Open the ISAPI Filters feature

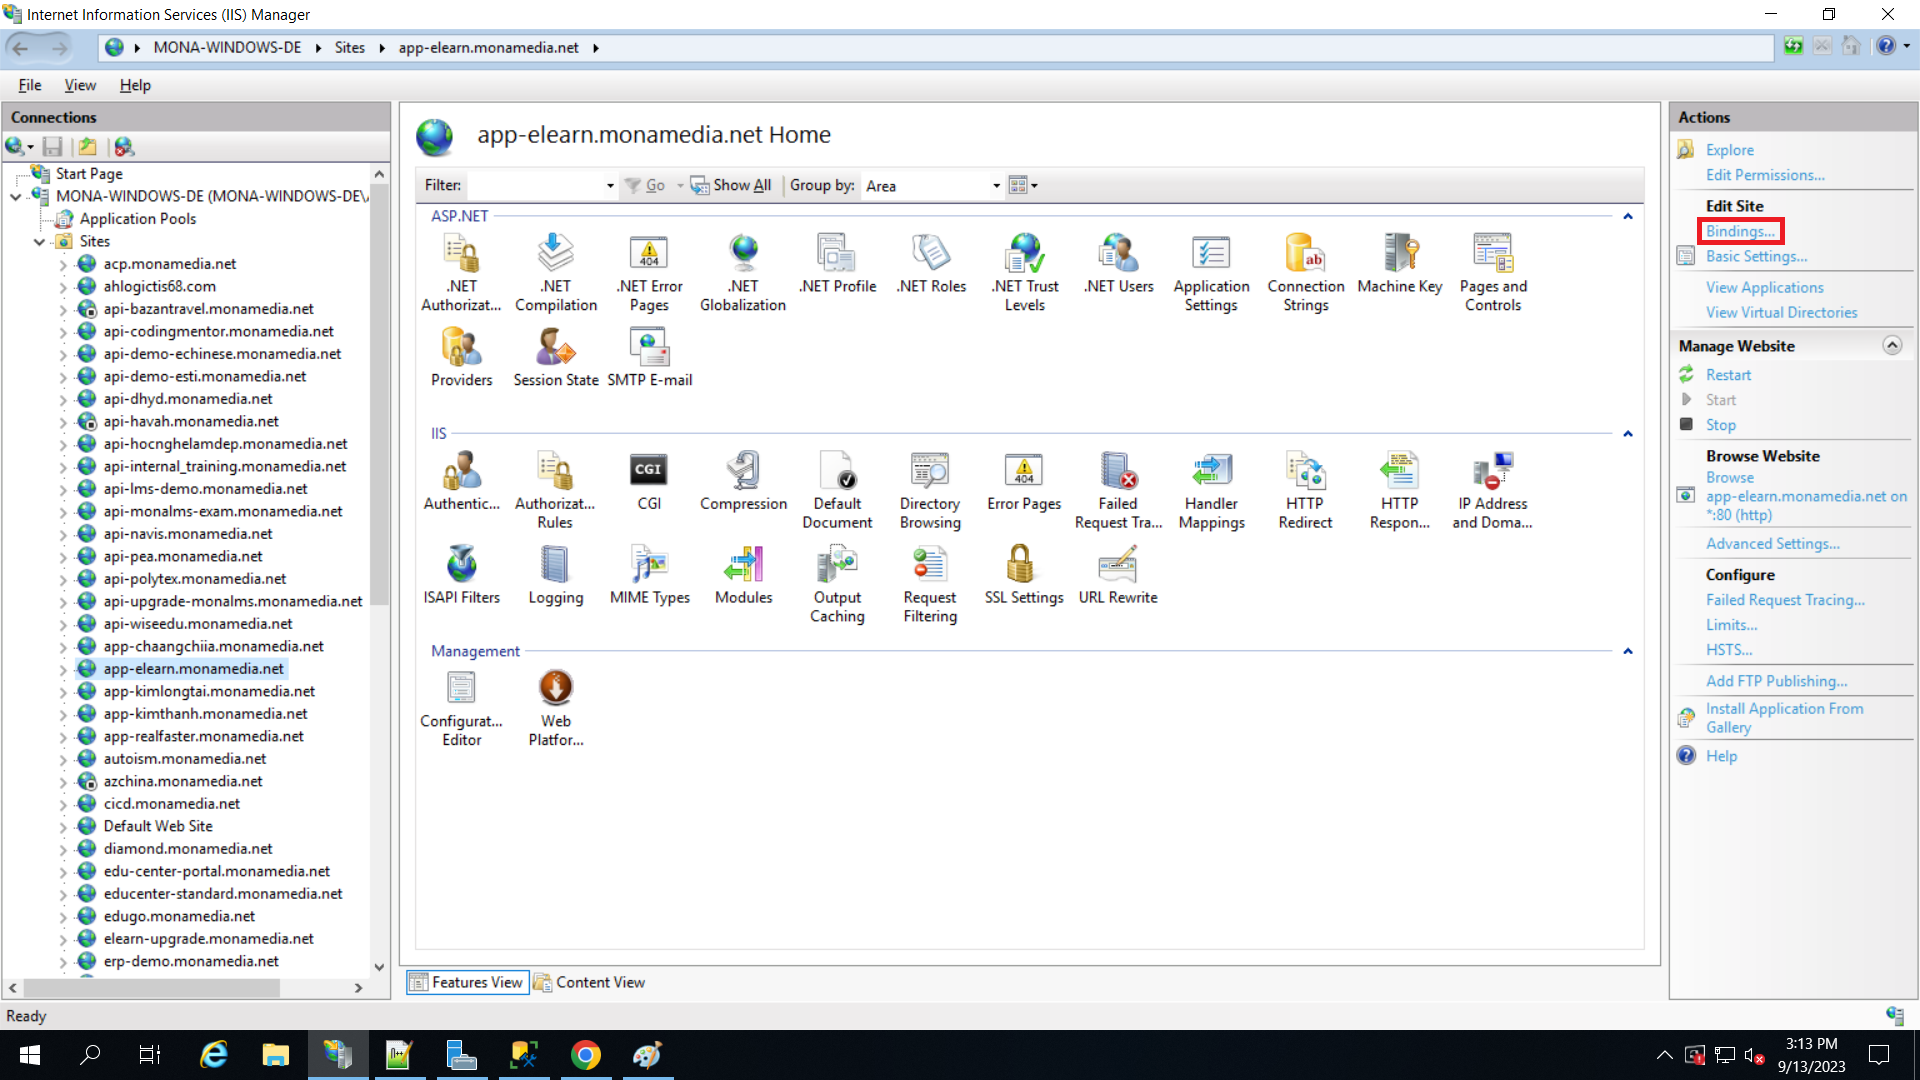(x=461, y=575)
